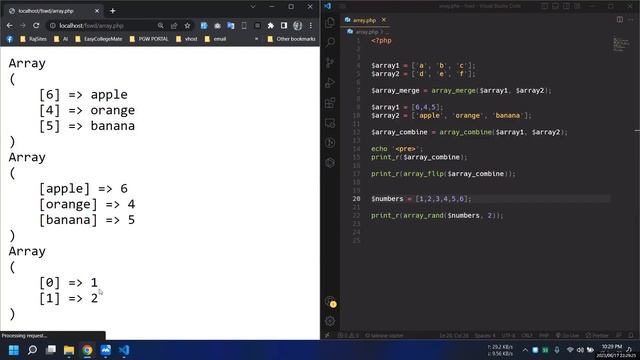Expand hidden bookmarks overflow chevron
The image size is (640, 360).
pos(256,39)
